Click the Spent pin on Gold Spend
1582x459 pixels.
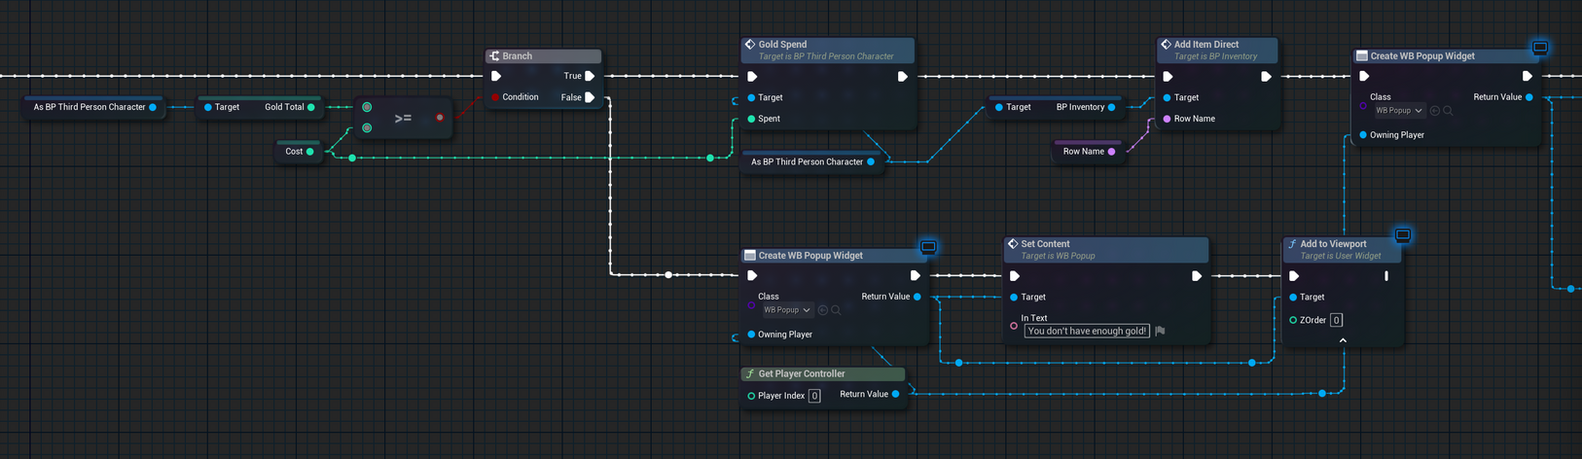(751, 119)
